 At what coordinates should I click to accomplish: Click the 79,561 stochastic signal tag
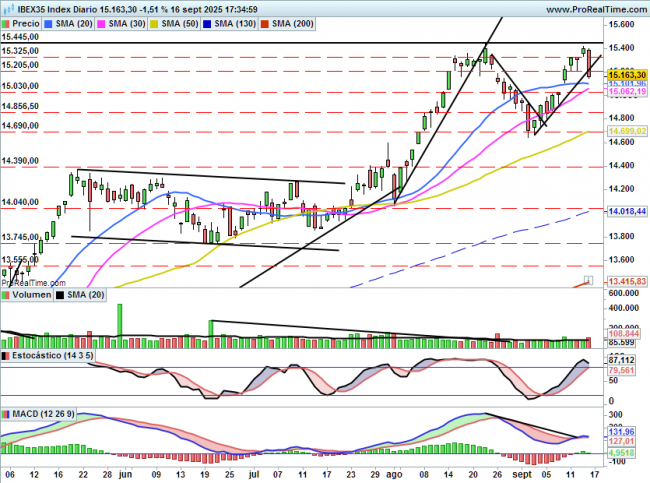coord(621,370)
